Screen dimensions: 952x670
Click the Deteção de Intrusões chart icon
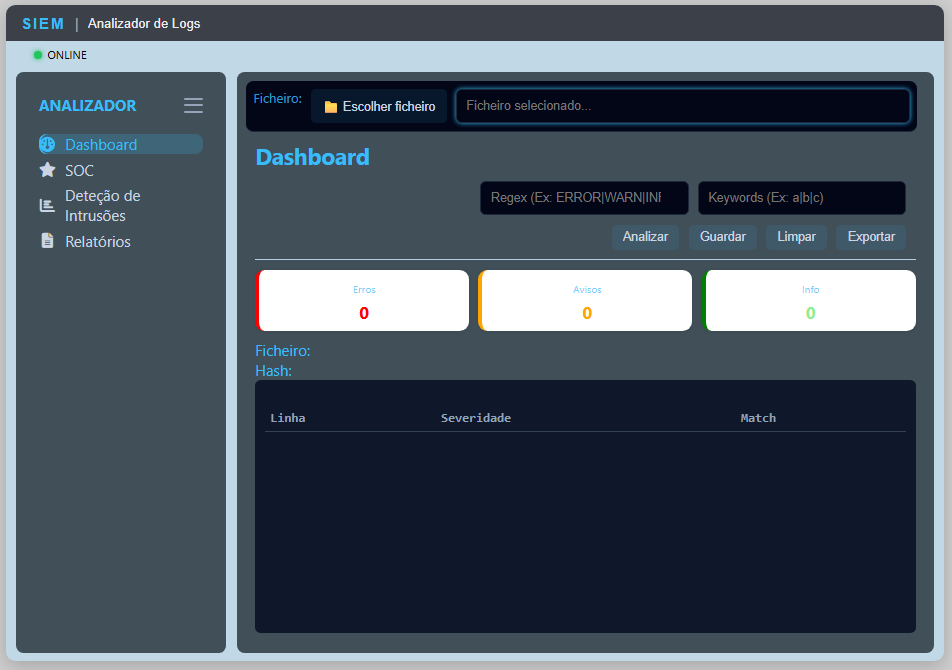[47, 205]
